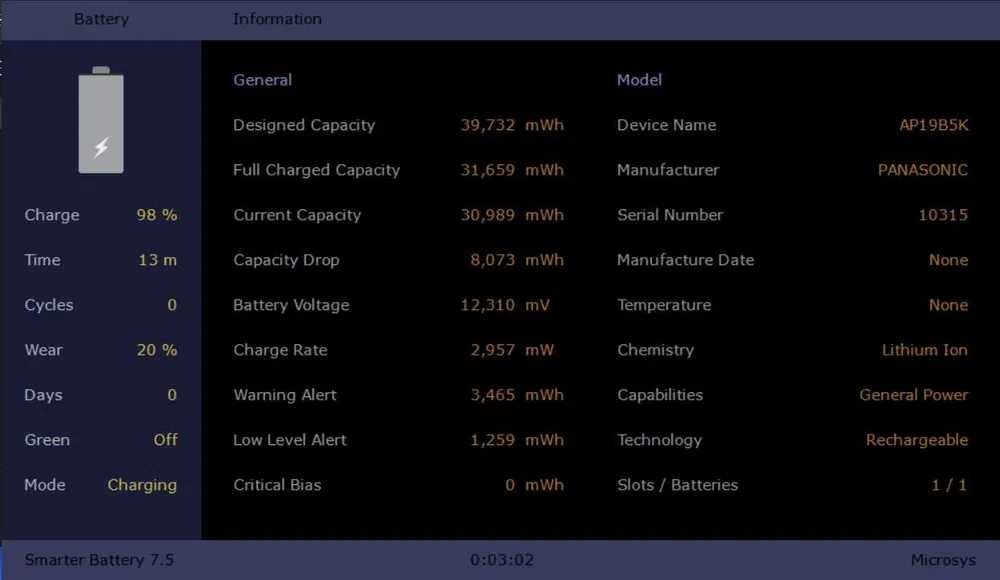
Task: Click the Time 13 m value
Action: (x=157, y=260)
